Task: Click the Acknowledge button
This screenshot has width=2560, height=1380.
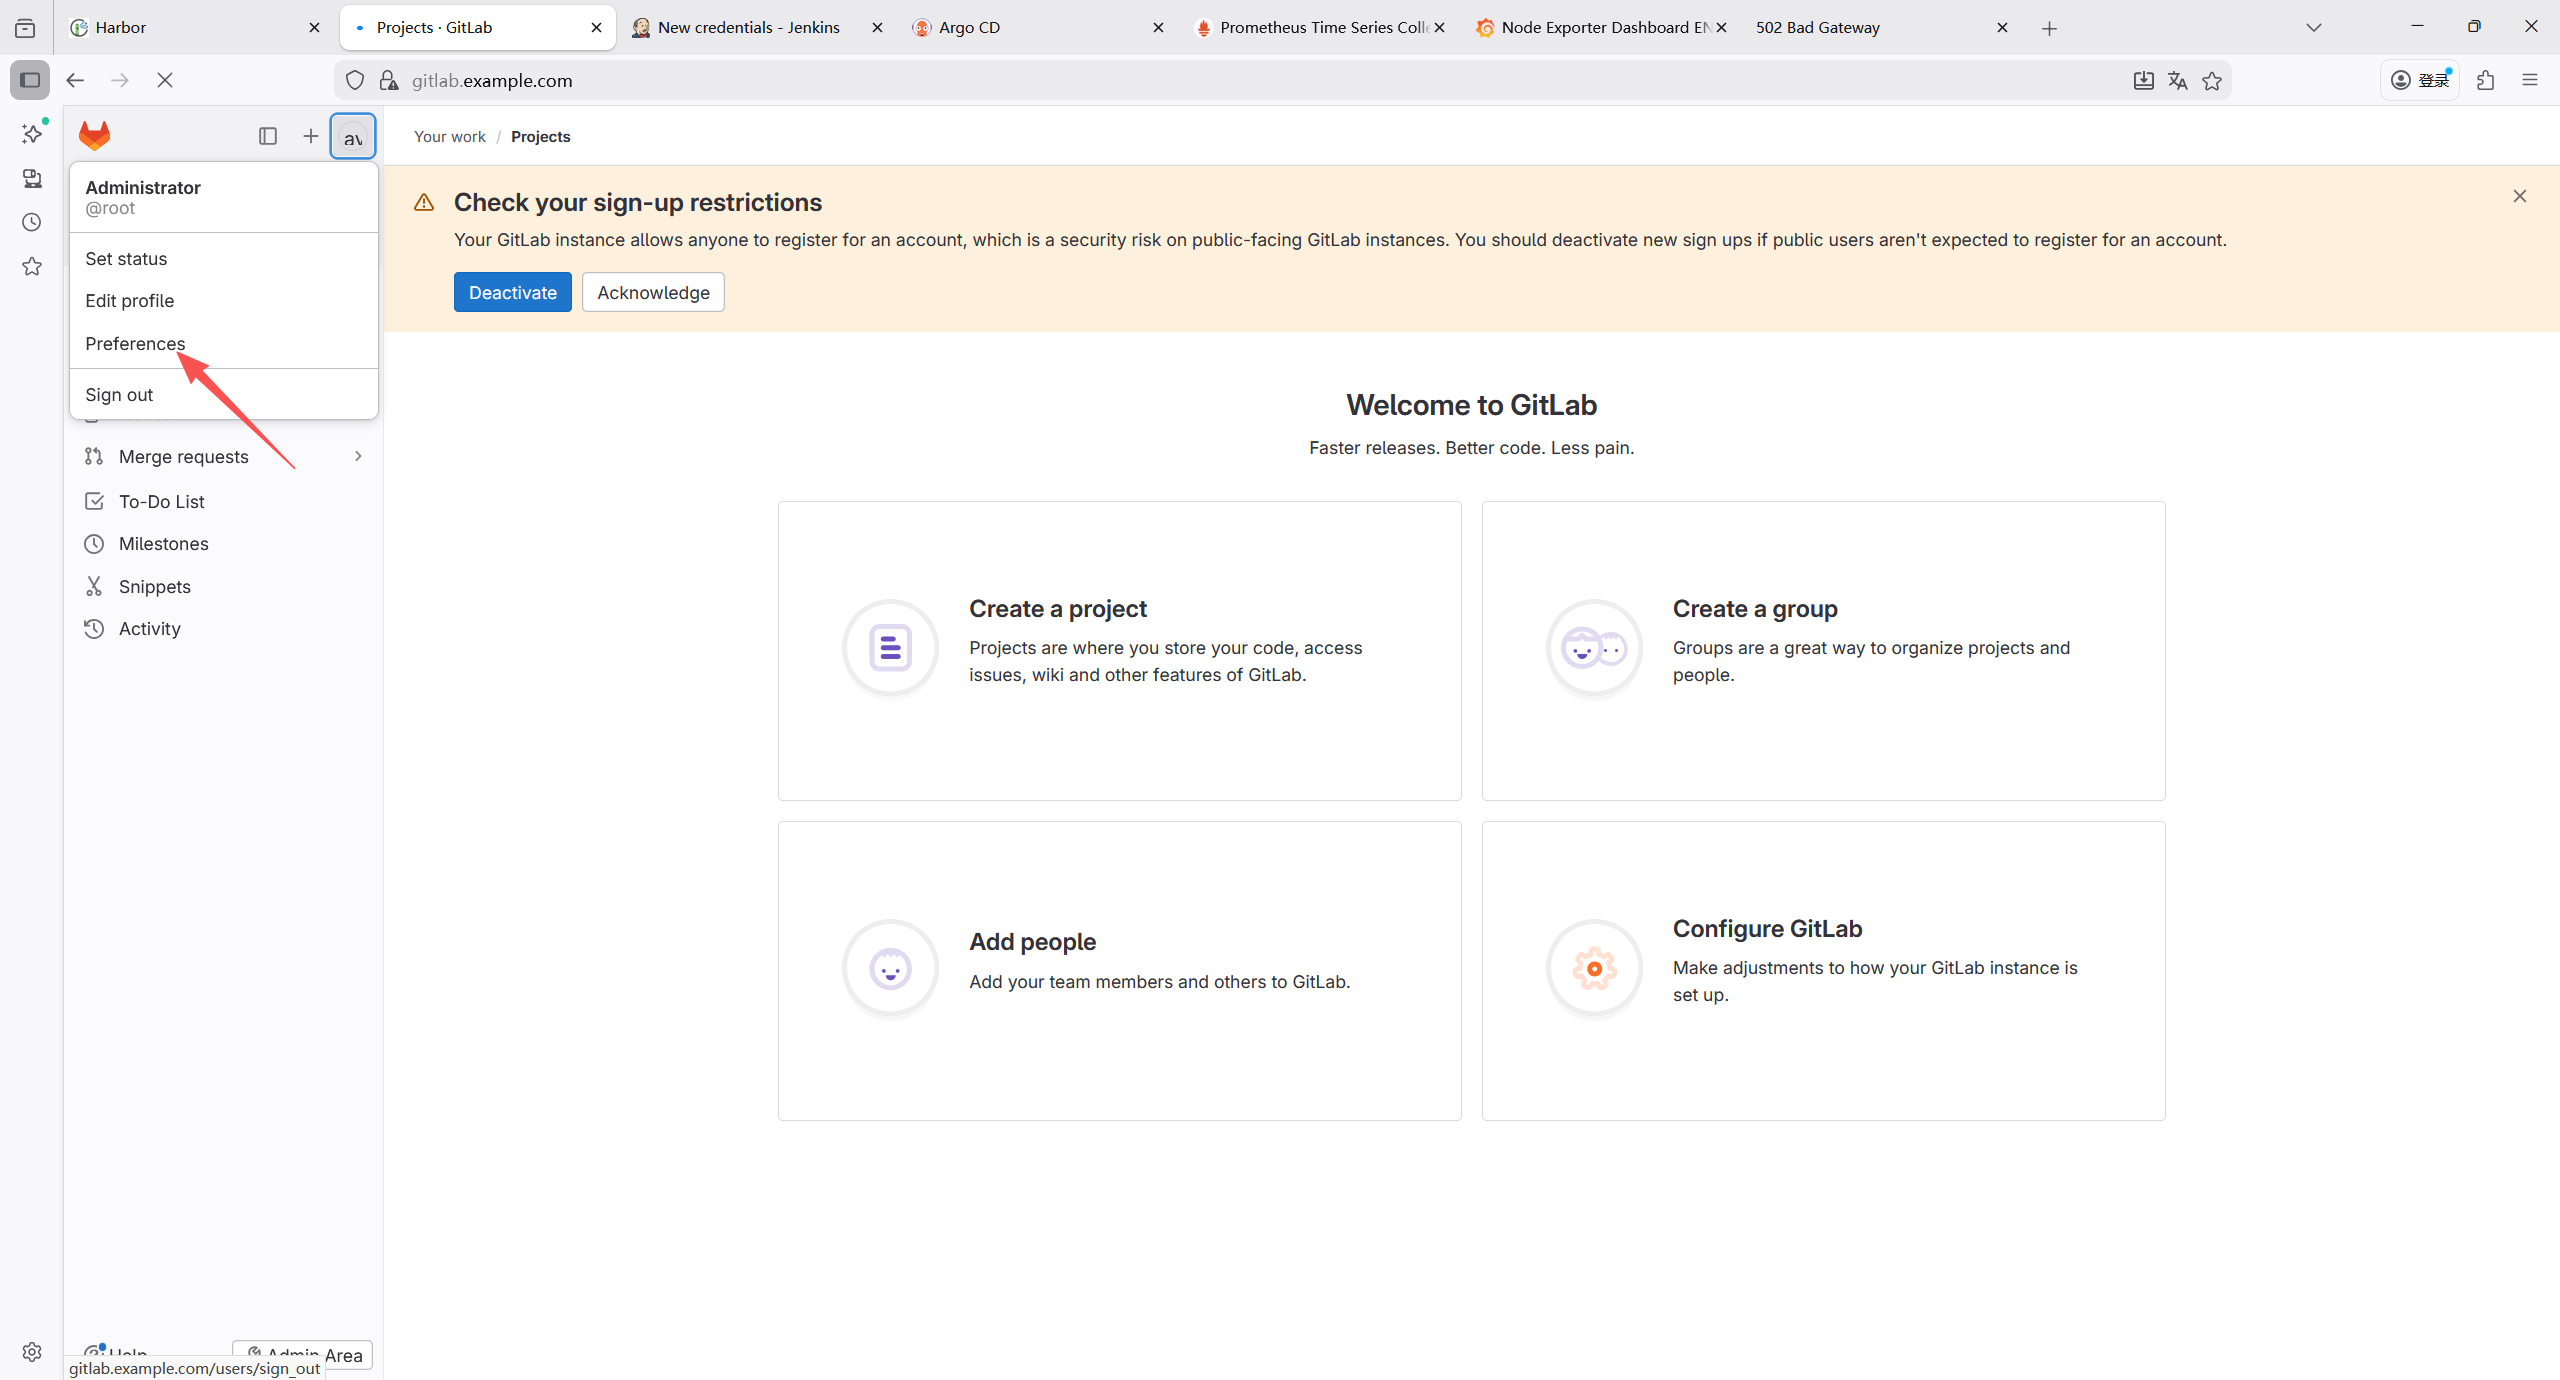Action: click(653, 292)
